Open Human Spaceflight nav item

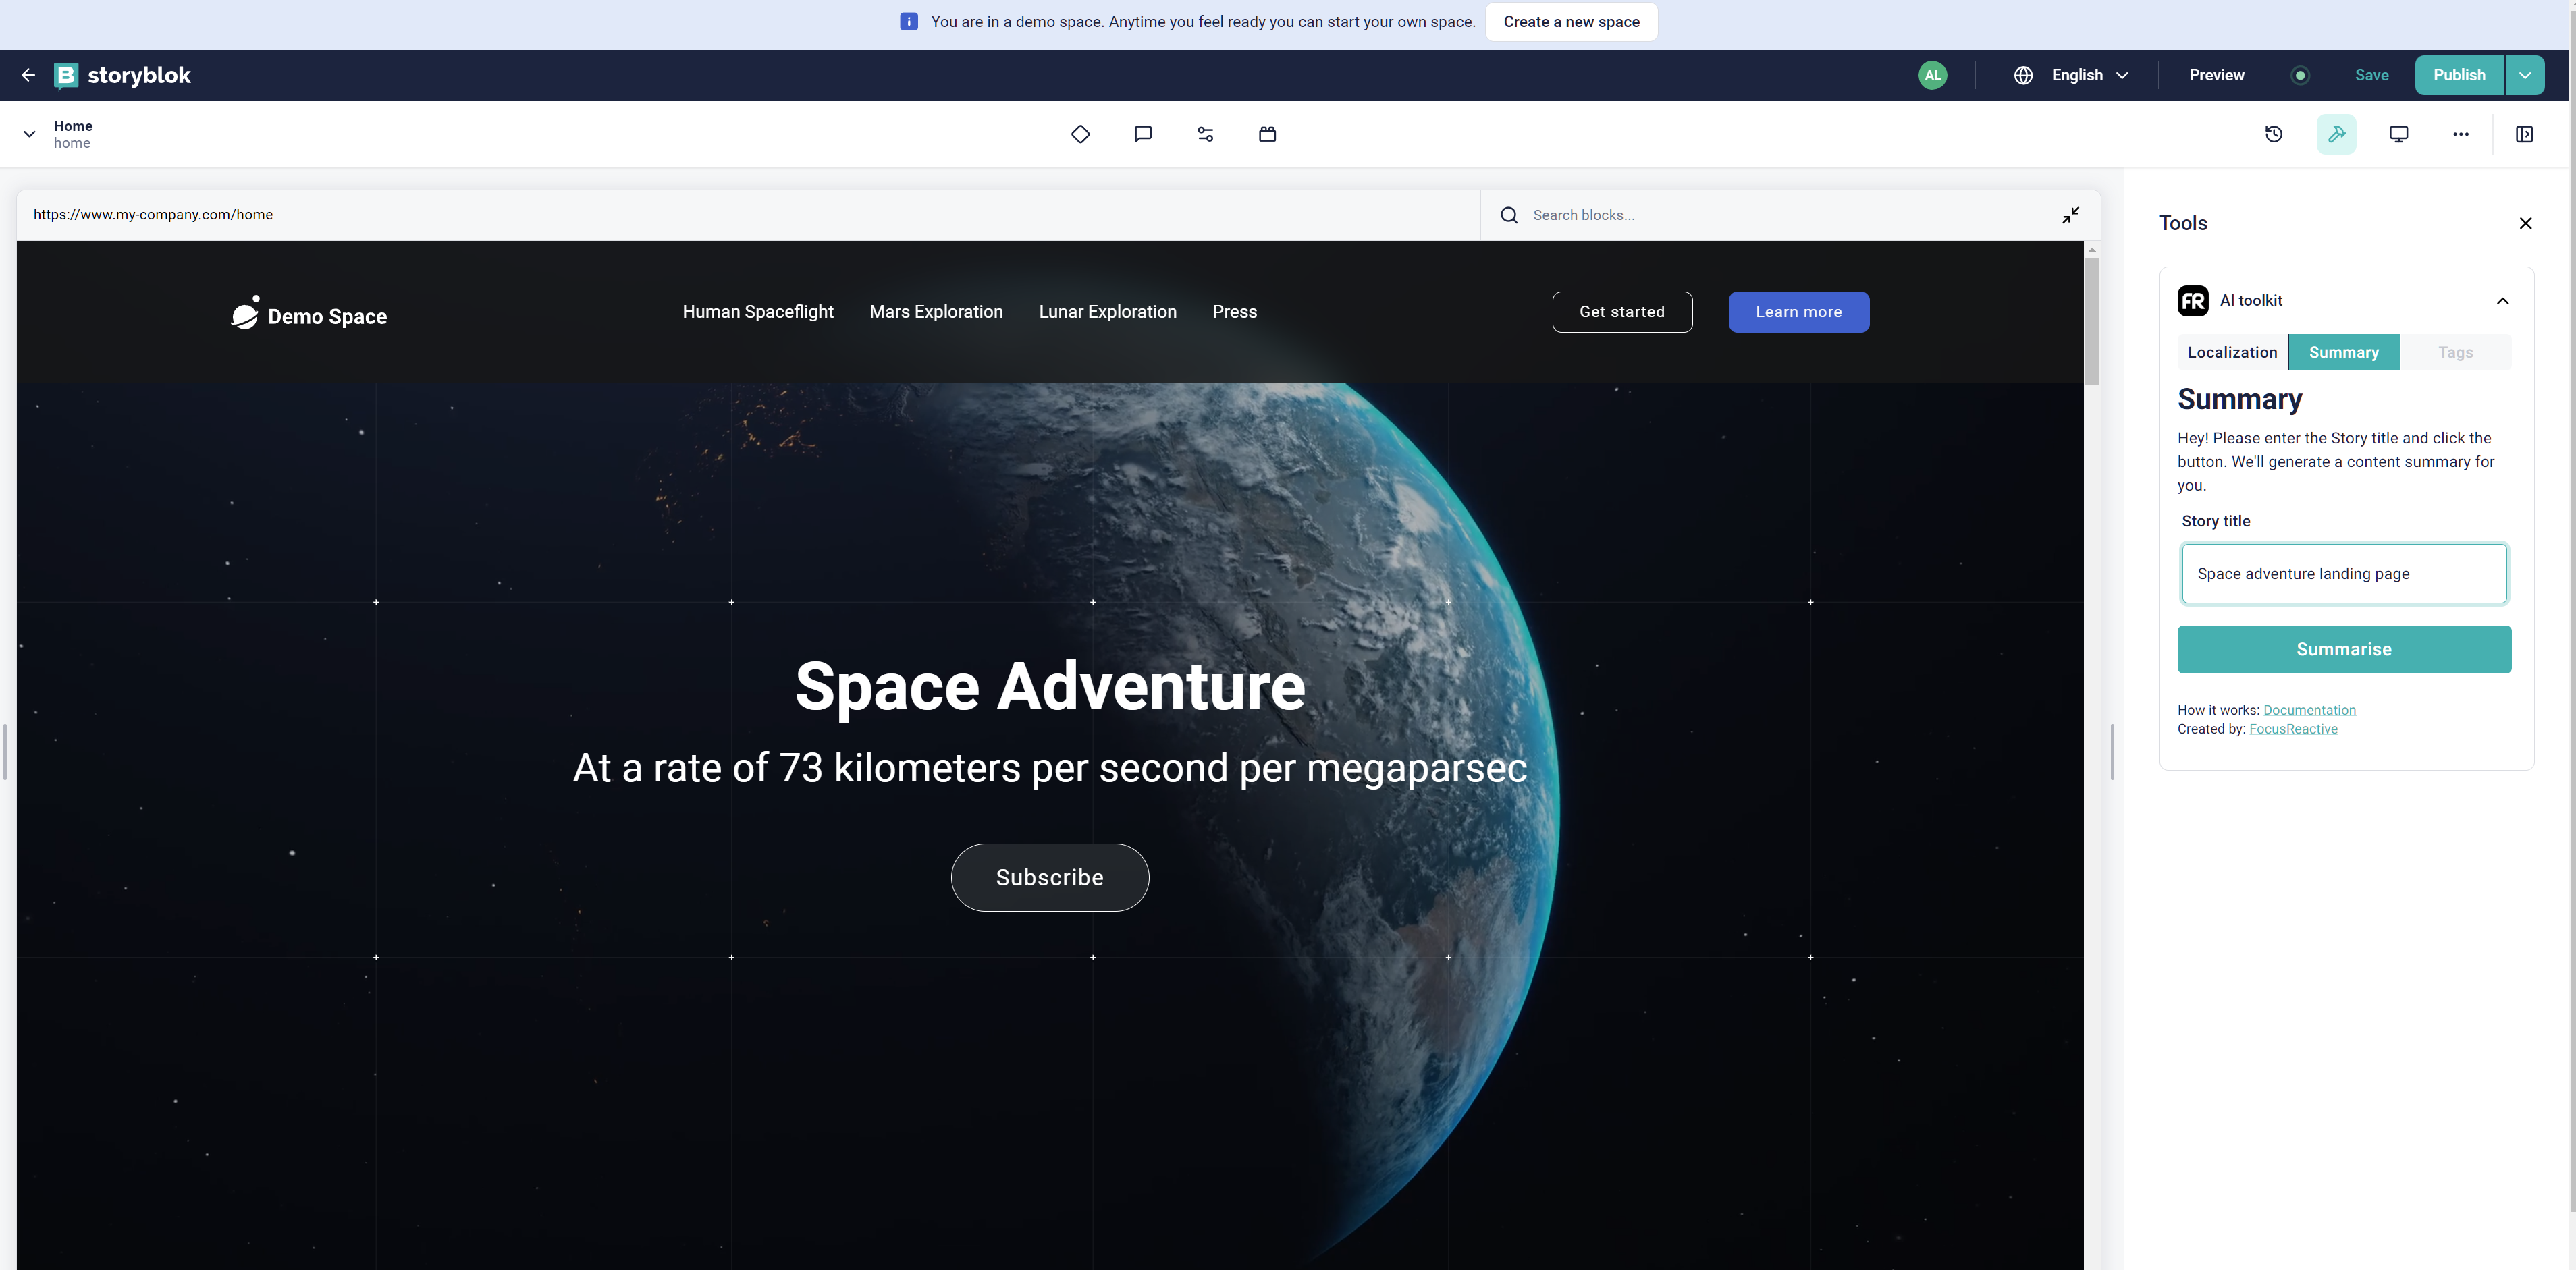pyautogui.click(x=758, y=312)
